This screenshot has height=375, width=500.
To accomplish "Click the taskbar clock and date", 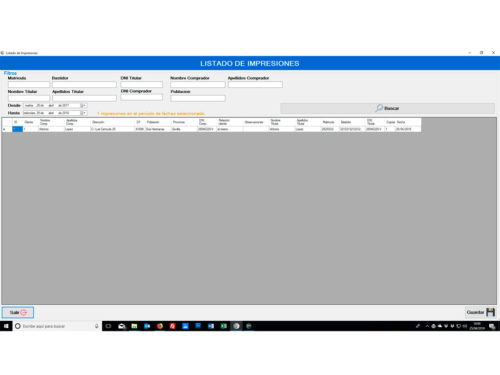I will point(477,326).
